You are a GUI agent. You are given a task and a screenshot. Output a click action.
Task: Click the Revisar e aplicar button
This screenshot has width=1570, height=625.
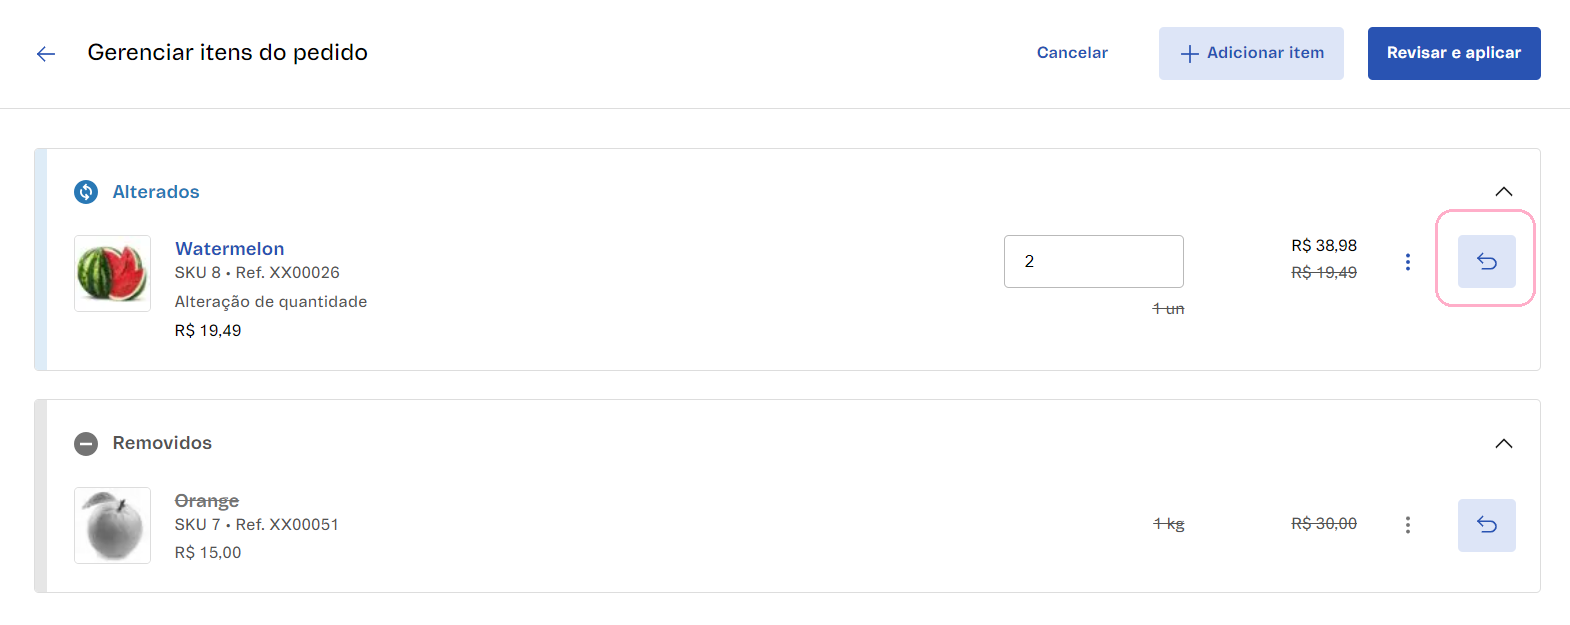click(x=1453, y=53)
